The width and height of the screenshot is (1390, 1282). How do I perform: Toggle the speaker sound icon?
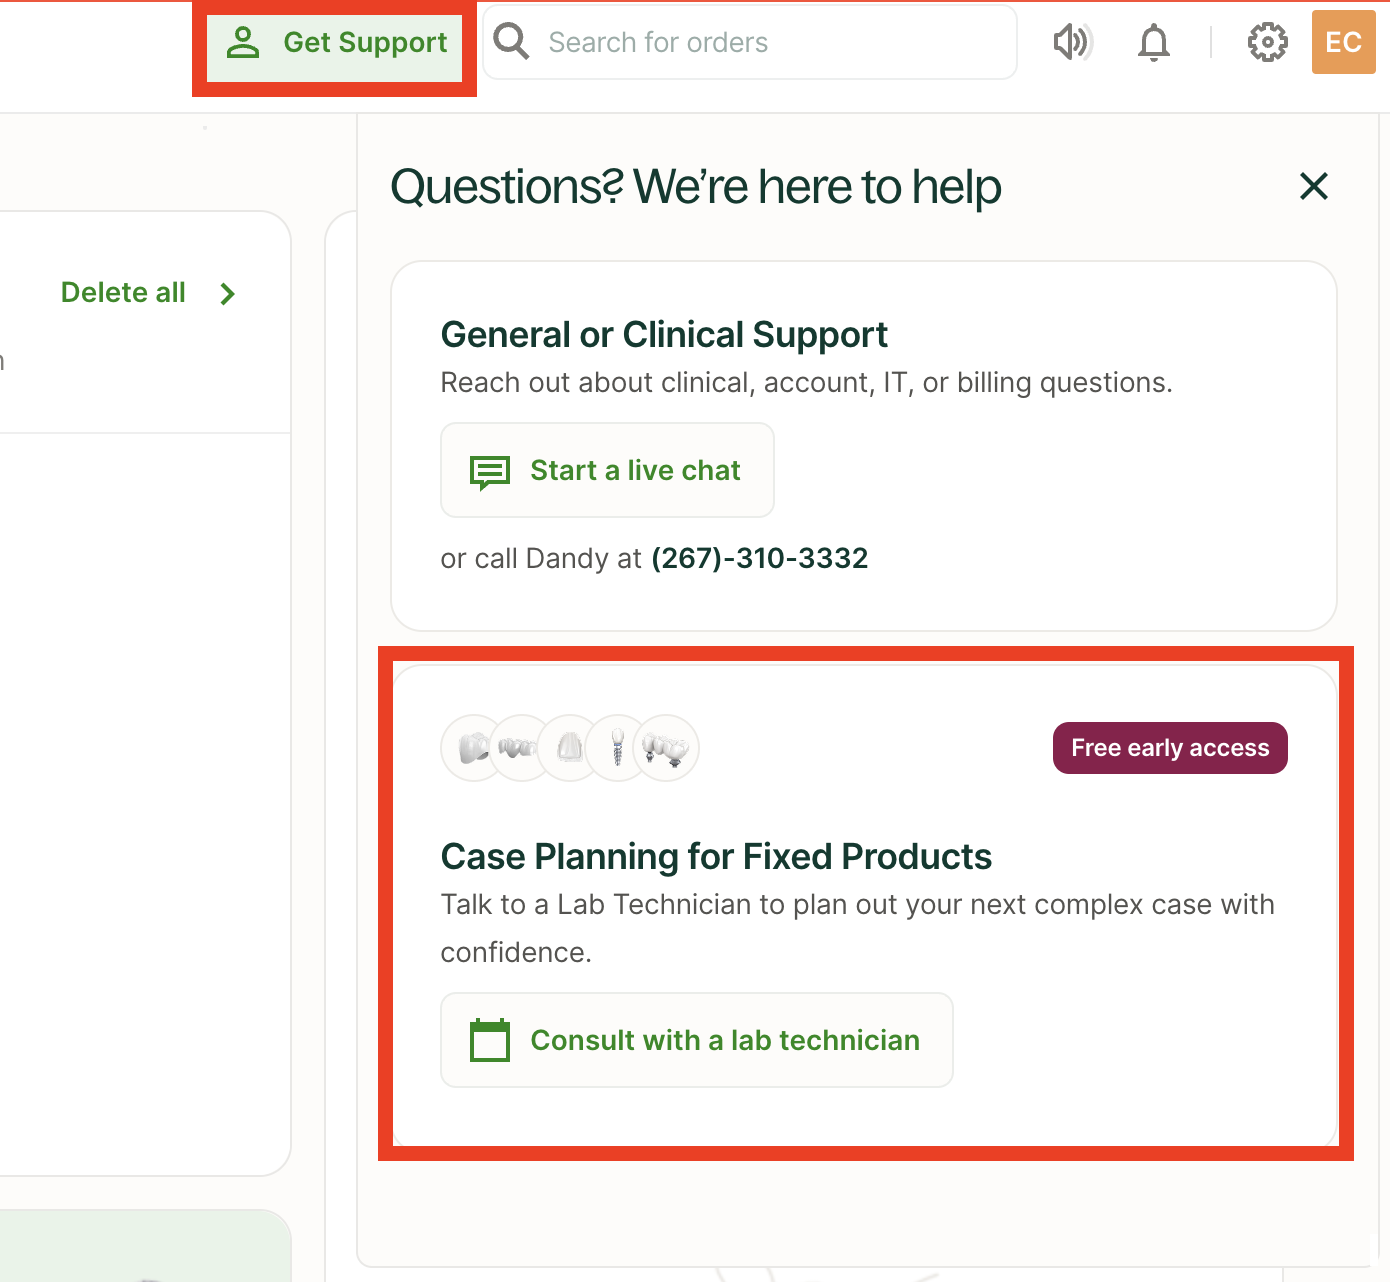[x=1072, y=42]
